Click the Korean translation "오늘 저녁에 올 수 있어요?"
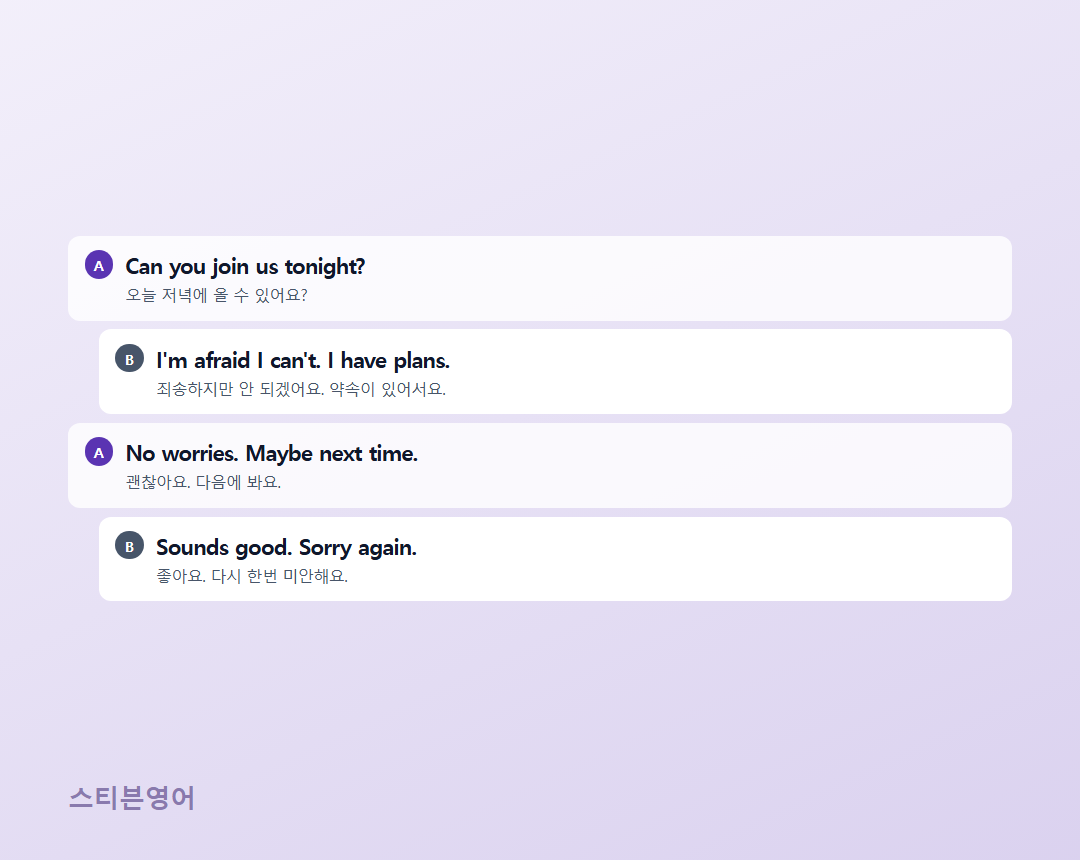This screenshot has width=1080, height=860. pyautogui.click(x=216, y=295)
